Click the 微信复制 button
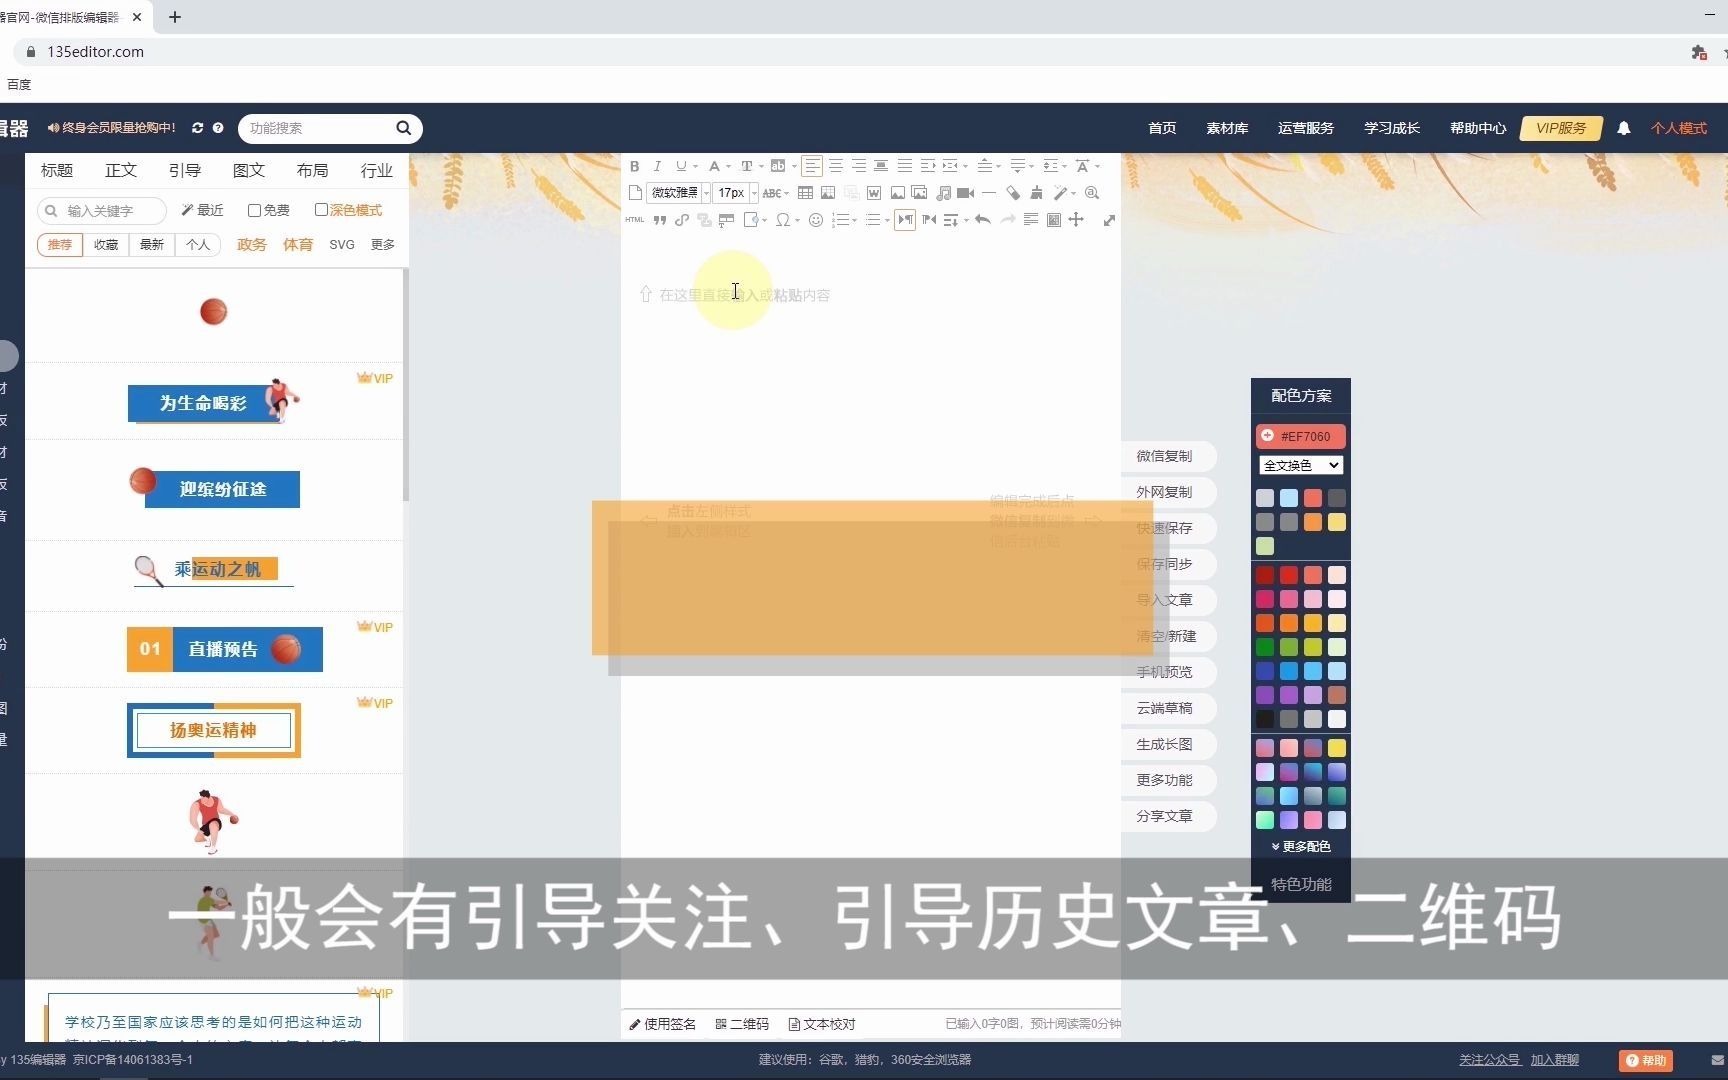This screenshot has height=1080, width=1728. click(1166, 456)
